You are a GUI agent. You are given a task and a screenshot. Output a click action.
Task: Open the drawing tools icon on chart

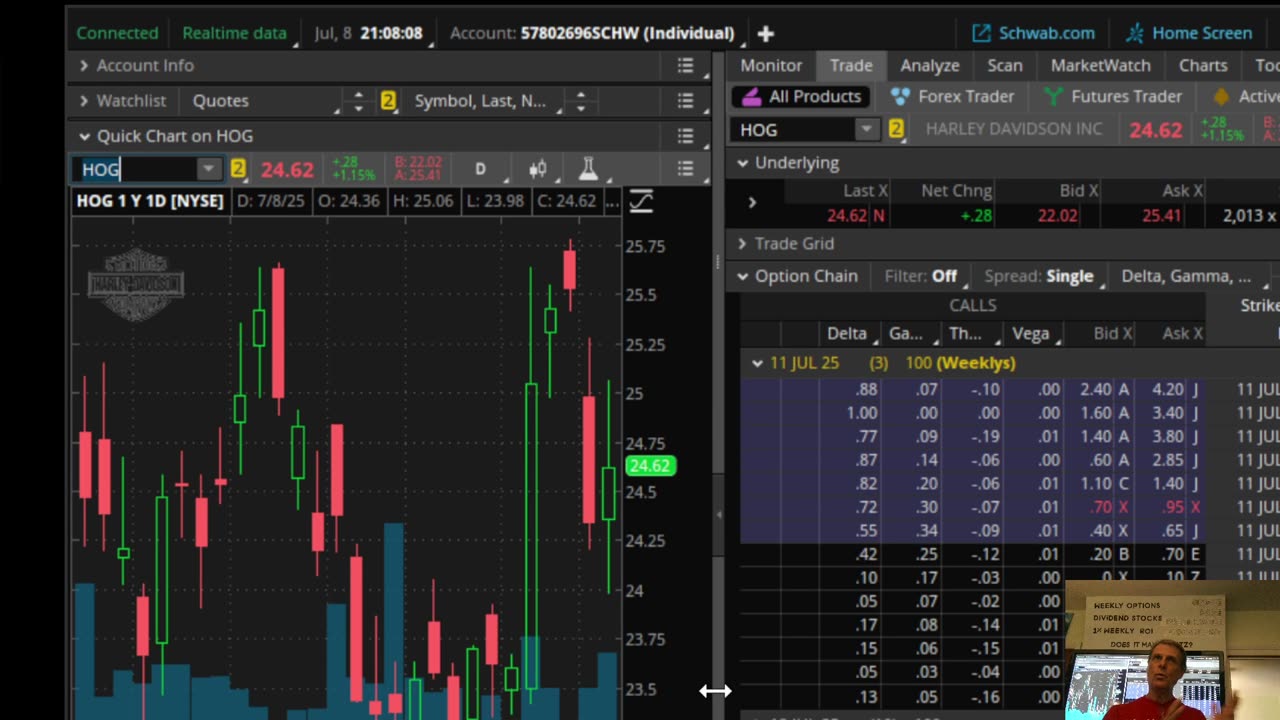tap(641, 201)
